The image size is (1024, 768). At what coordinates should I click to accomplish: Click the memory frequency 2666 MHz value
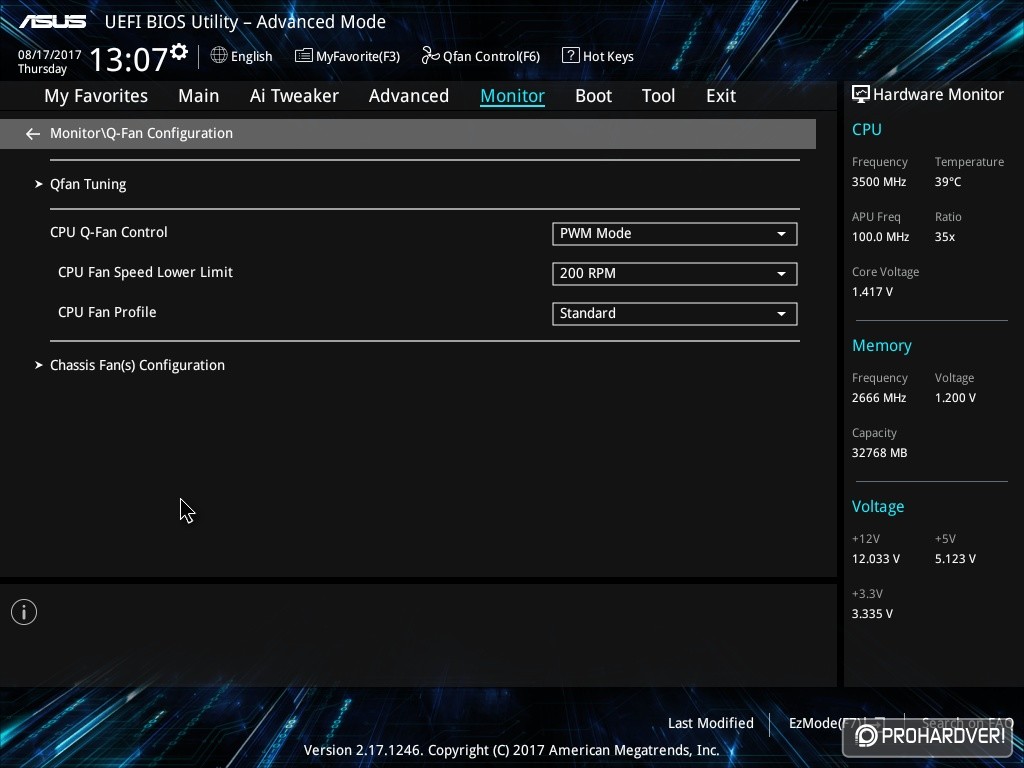(x=879, y=398)
